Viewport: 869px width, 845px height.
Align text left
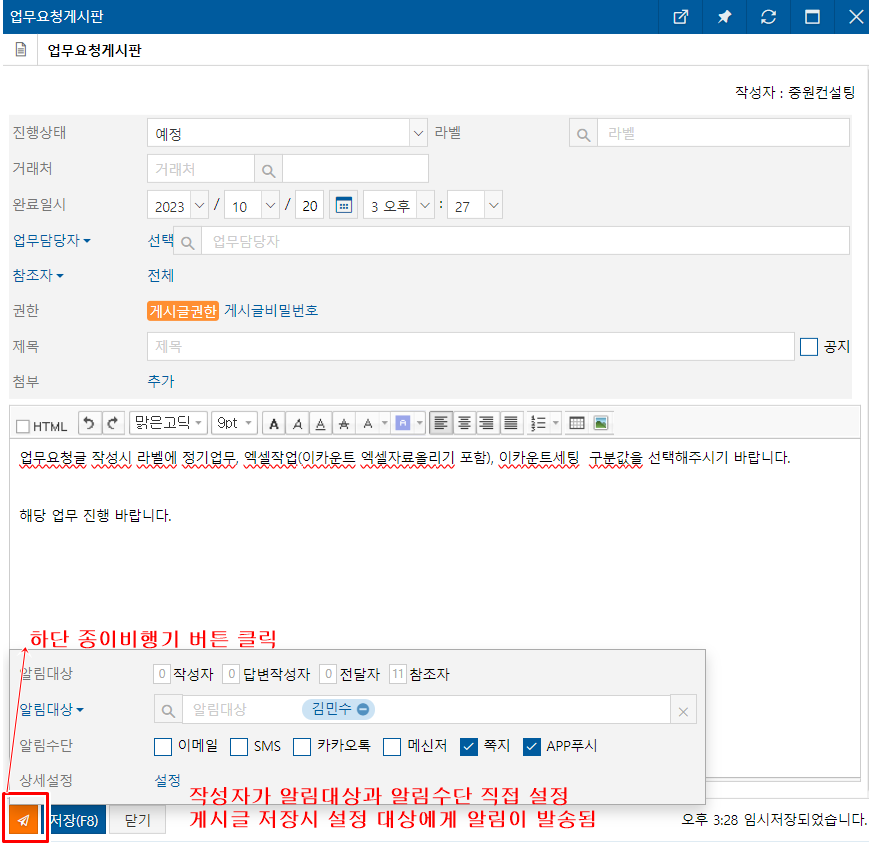(x=441, y=424)
